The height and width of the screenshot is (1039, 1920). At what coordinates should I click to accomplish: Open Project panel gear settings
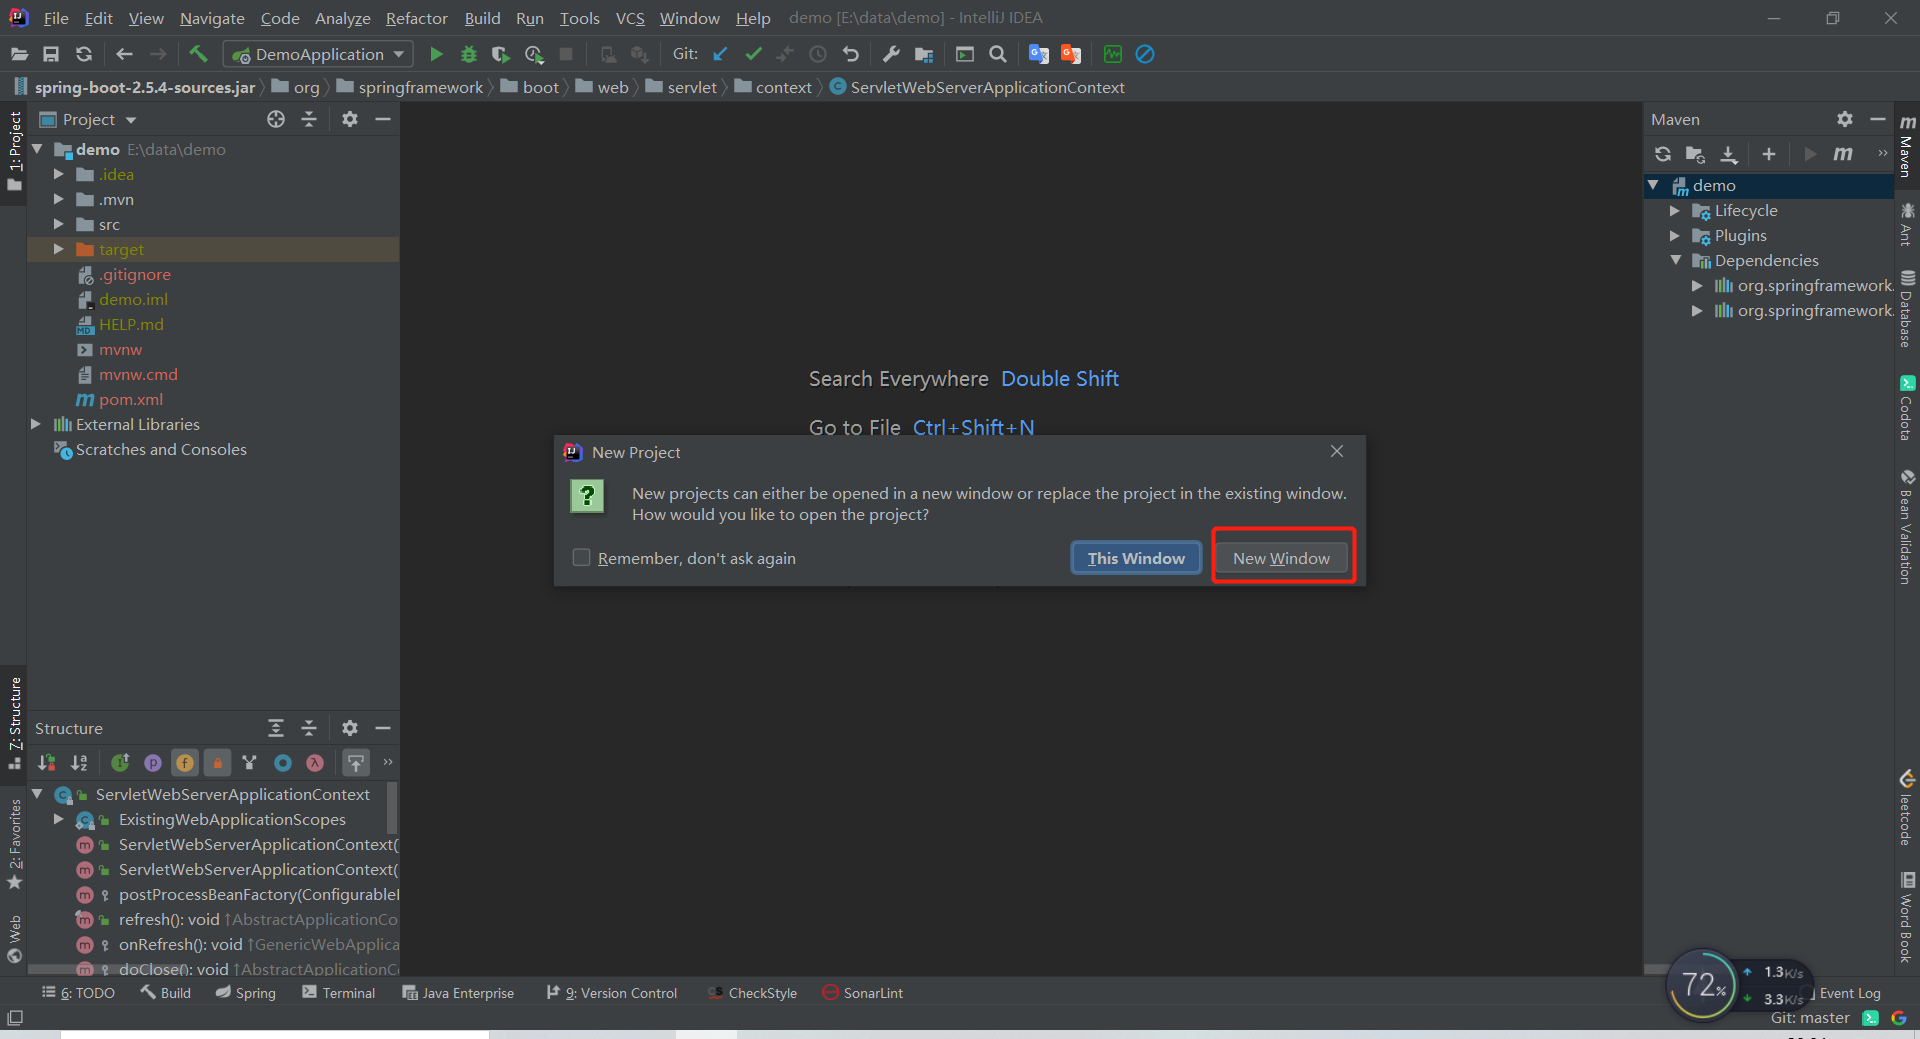click(x=349, y=119)
